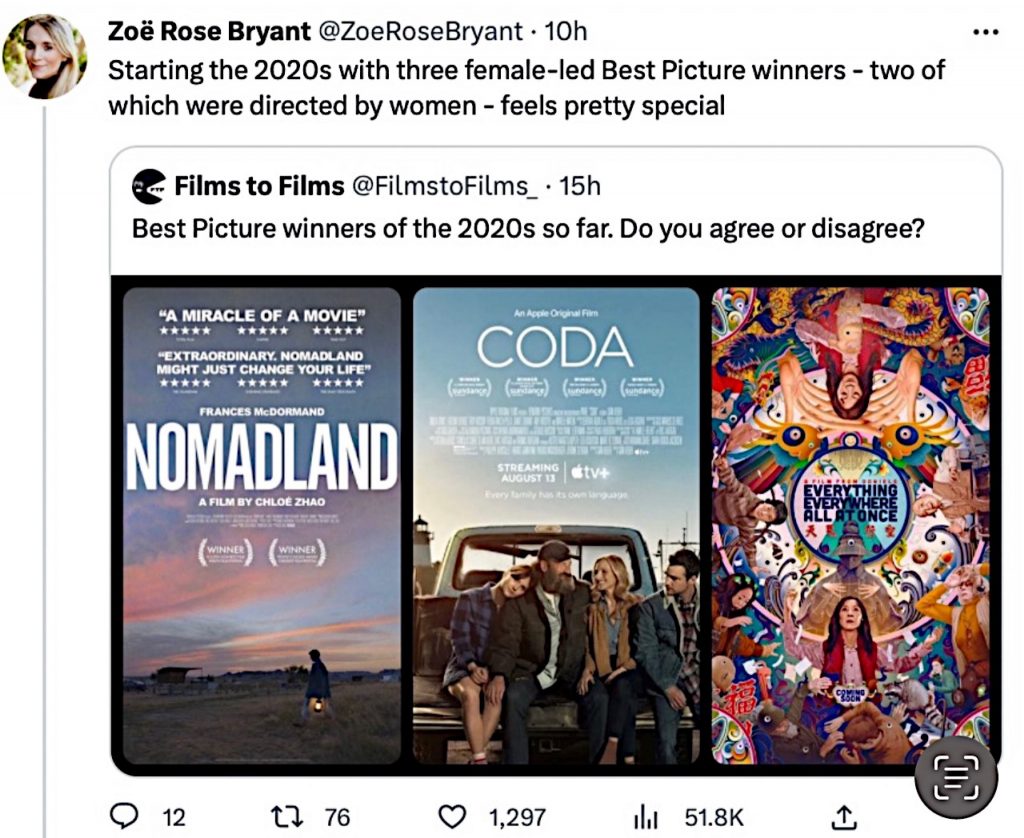Click the Films to Films avatar icon
Viewport: 1024px width, 838px height.
[x=149, y=186]
